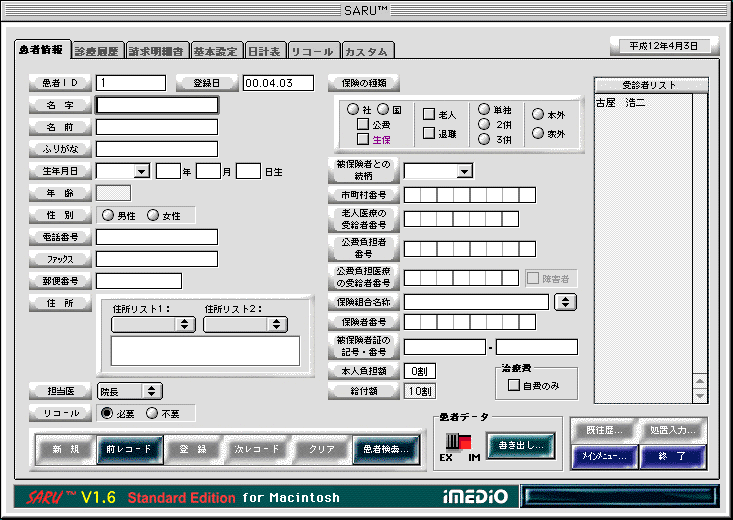Open the 担当医 院長 popup menu
Screen dimensions: 733x520
click(130, 391)
